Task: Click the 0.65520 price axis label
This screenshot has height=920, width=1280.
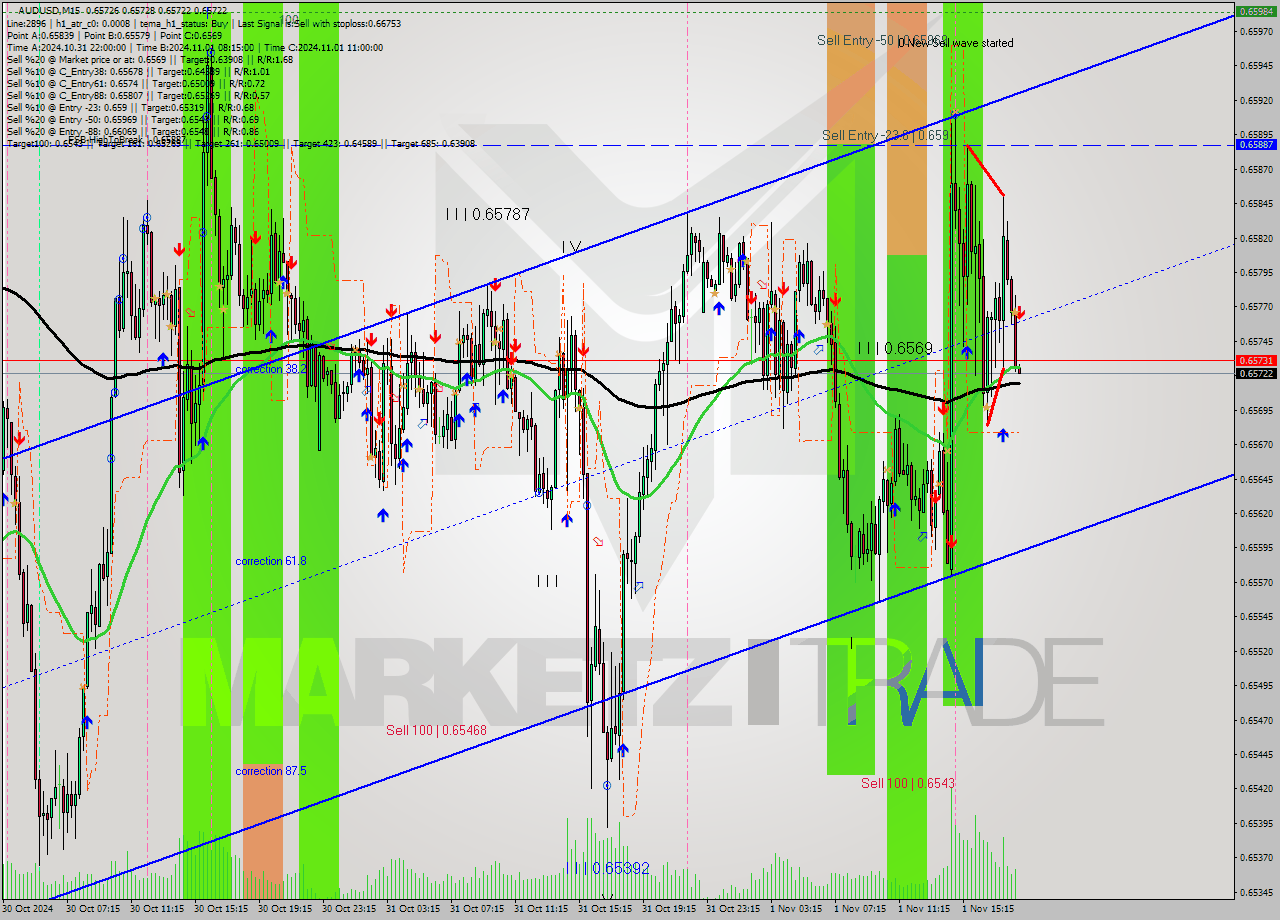Action: point(1256,651)
